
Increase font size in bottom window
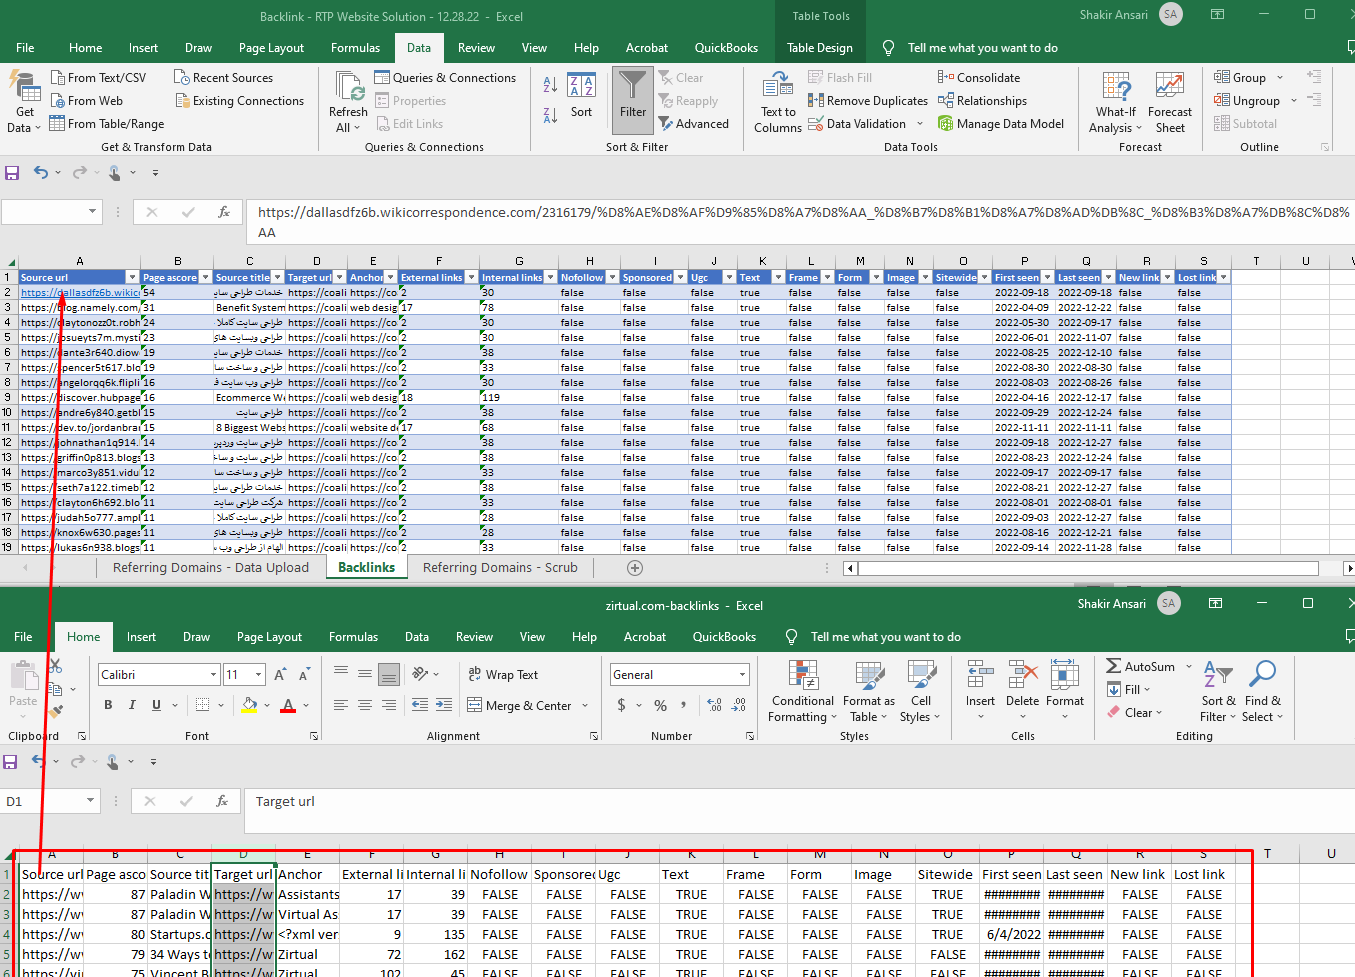click(280, 675)
